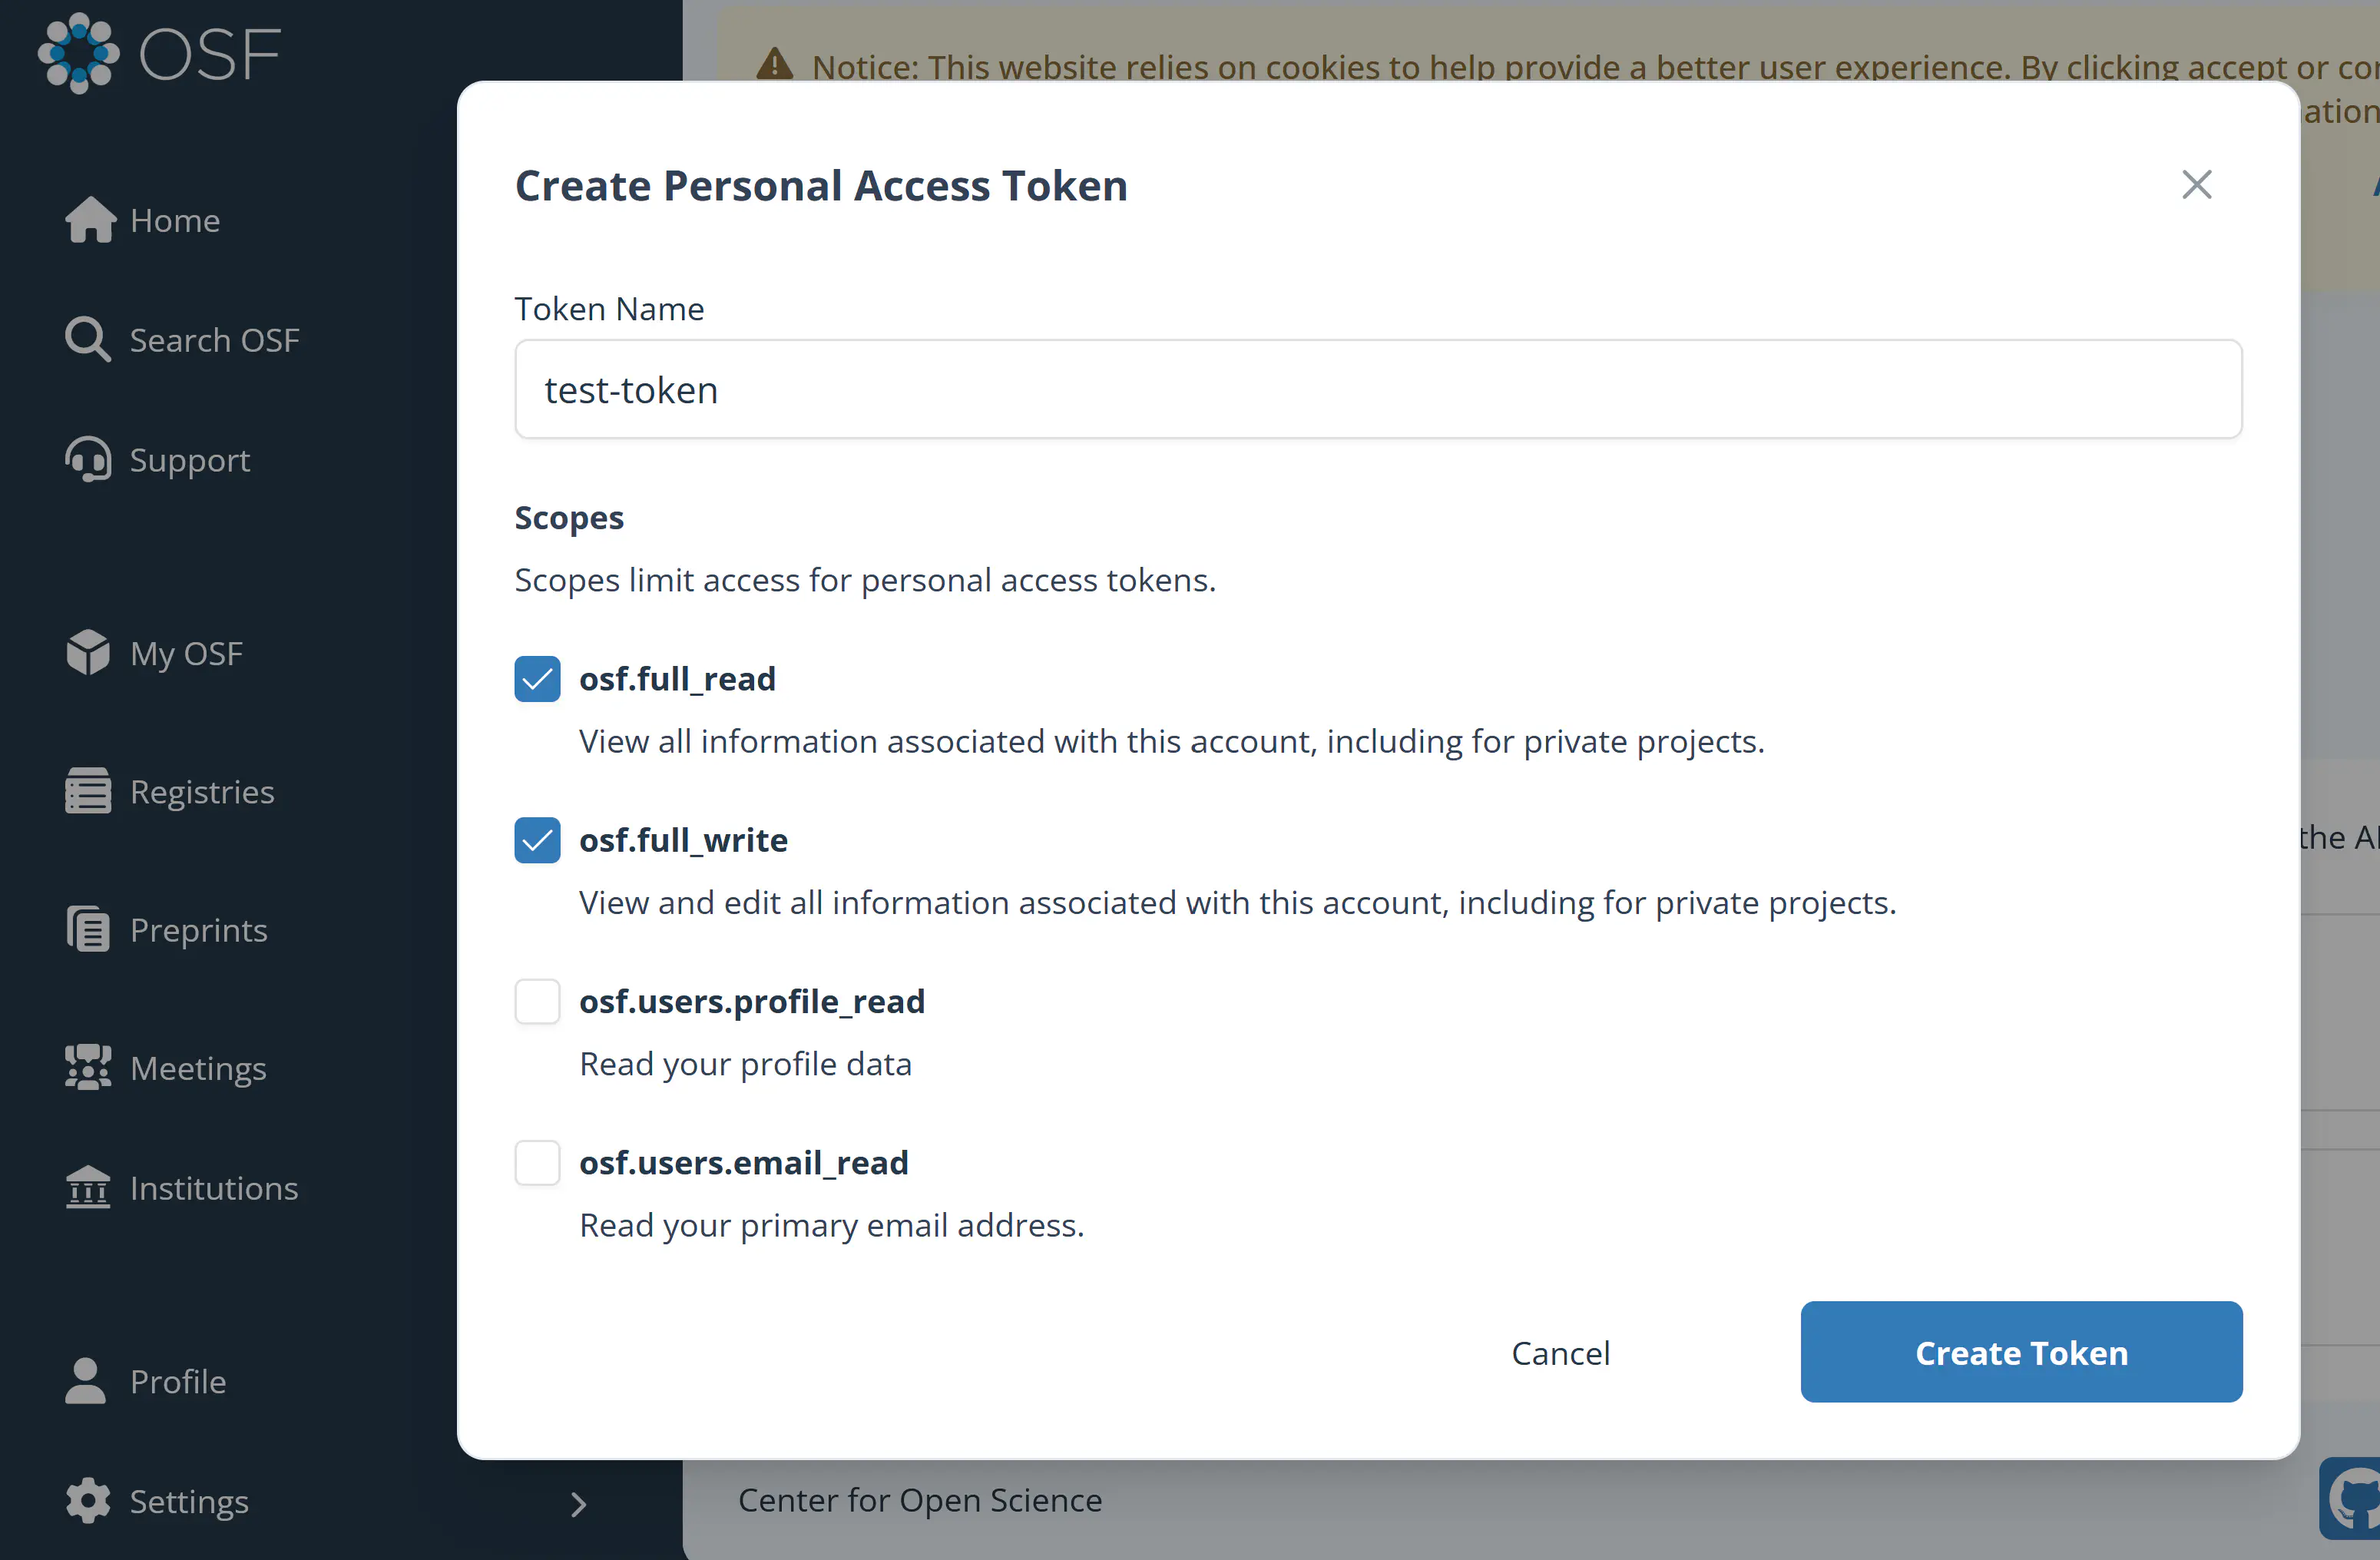Click the Meetings group icon
The height and width of the screenshot is (1560, 2380).
coord(88,1067)
